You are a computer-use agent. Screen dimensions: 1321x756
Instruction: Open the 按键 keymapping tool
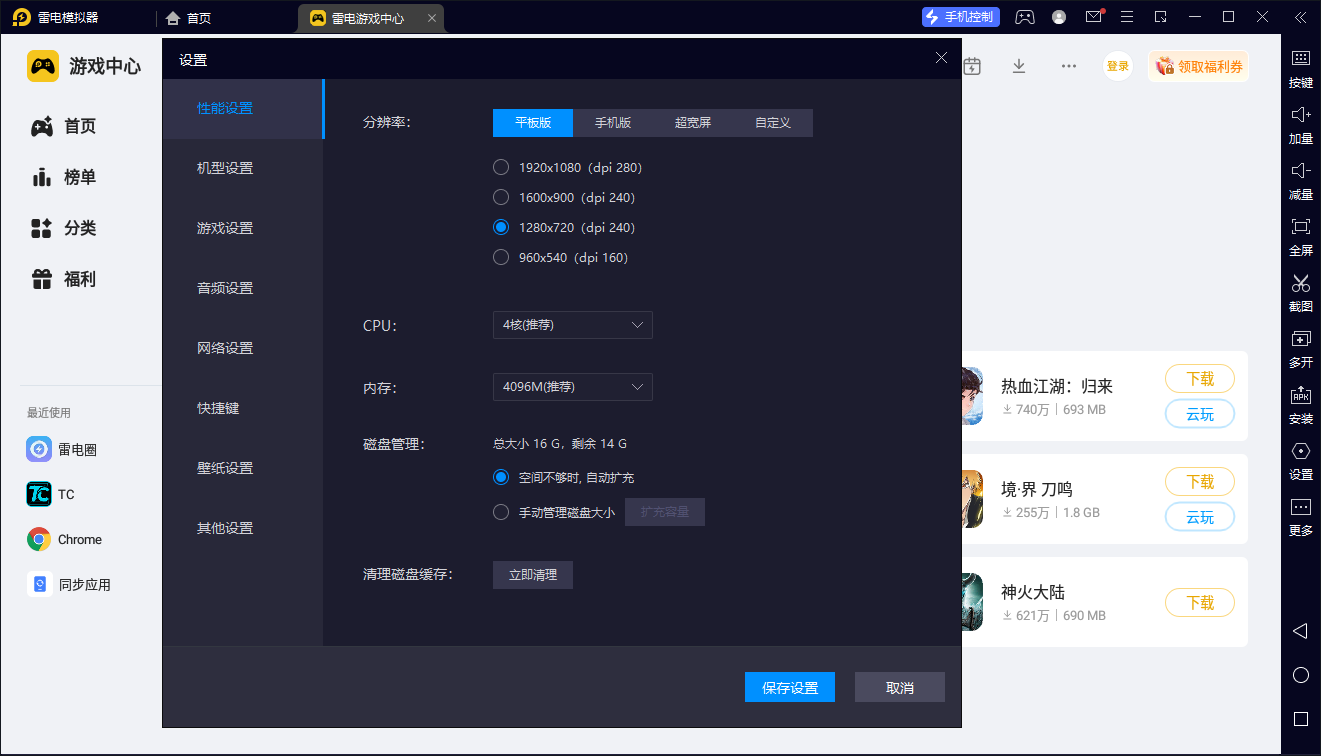point(1300,68)
